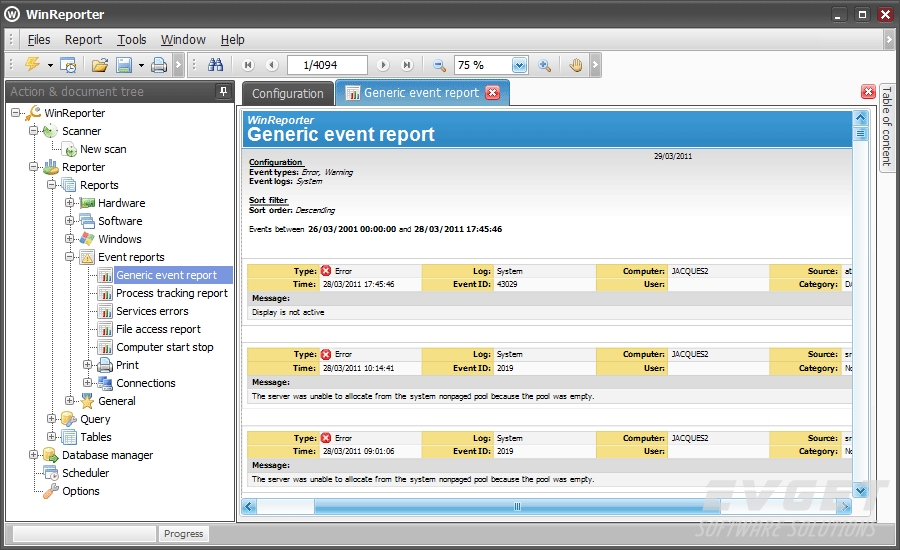Collapse the WinReporter root node
This screenshot has width=900, height=550.
pyautogui.click(x=15, y=113)
